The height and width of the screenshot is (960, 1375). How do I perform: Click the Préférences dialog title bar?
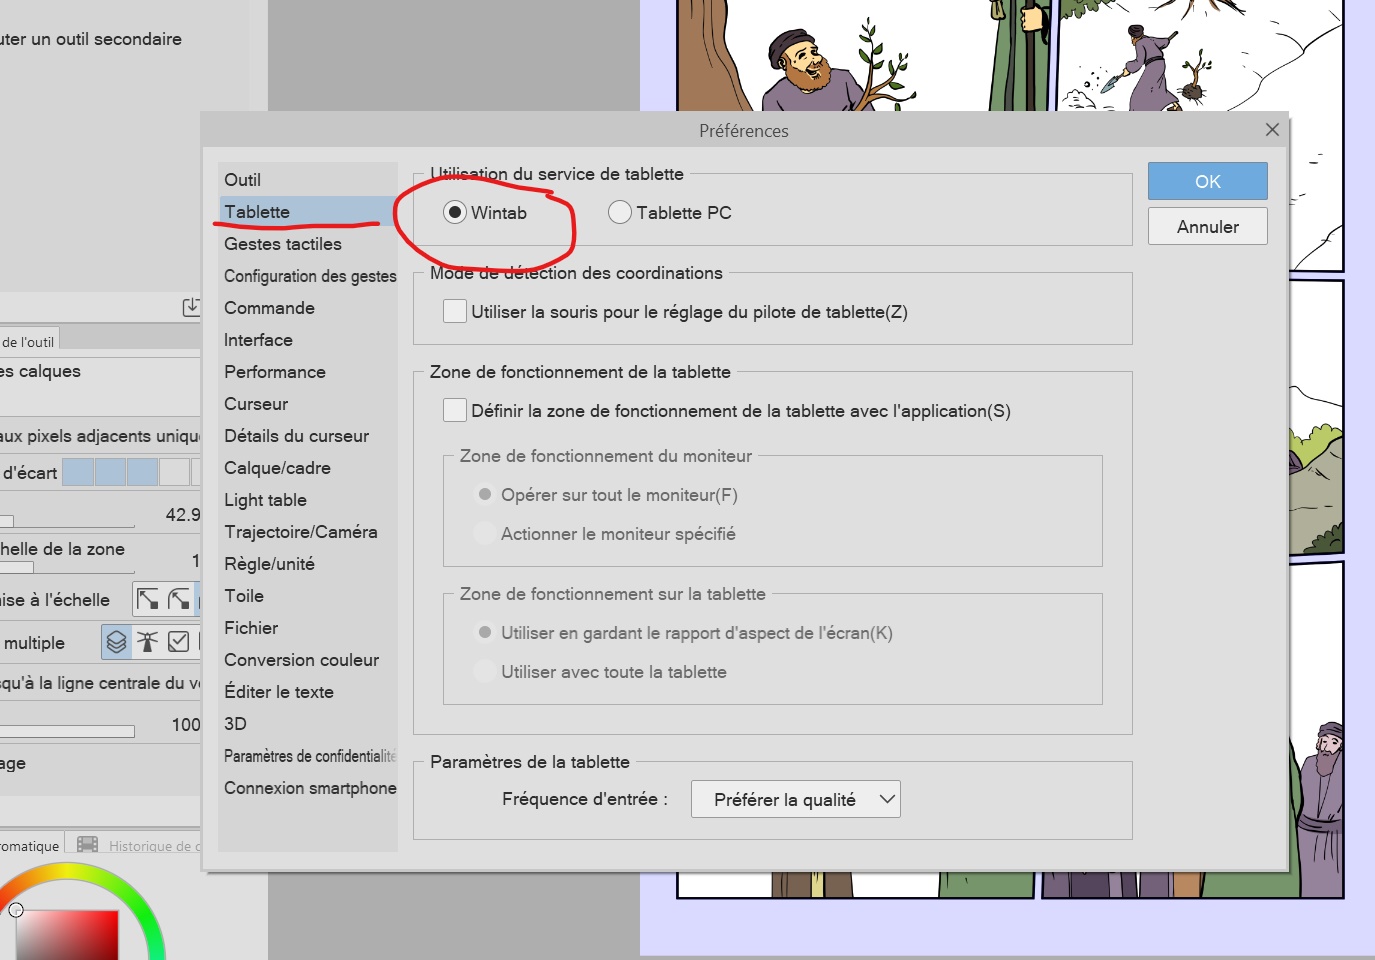click(x=744, y=131)
